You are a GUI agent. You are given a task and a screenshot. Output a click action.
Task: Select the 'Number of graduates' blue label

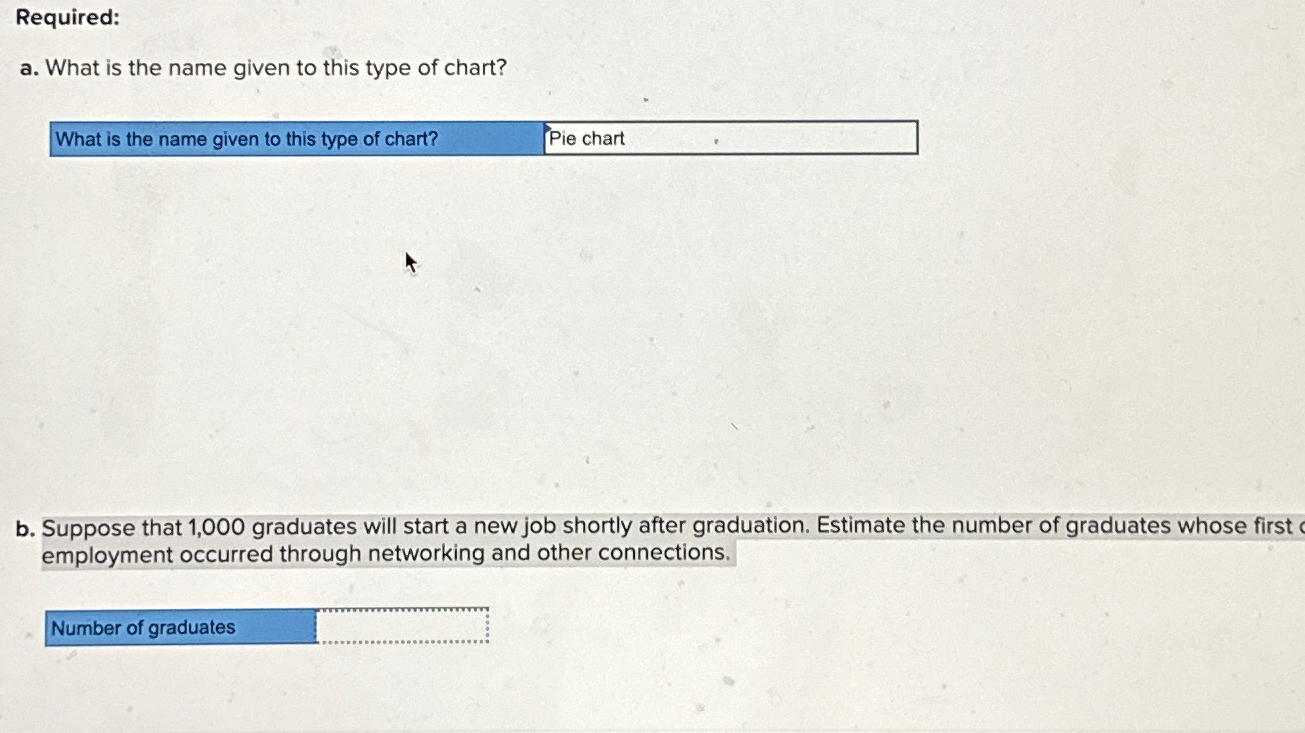tap(181, 628)
